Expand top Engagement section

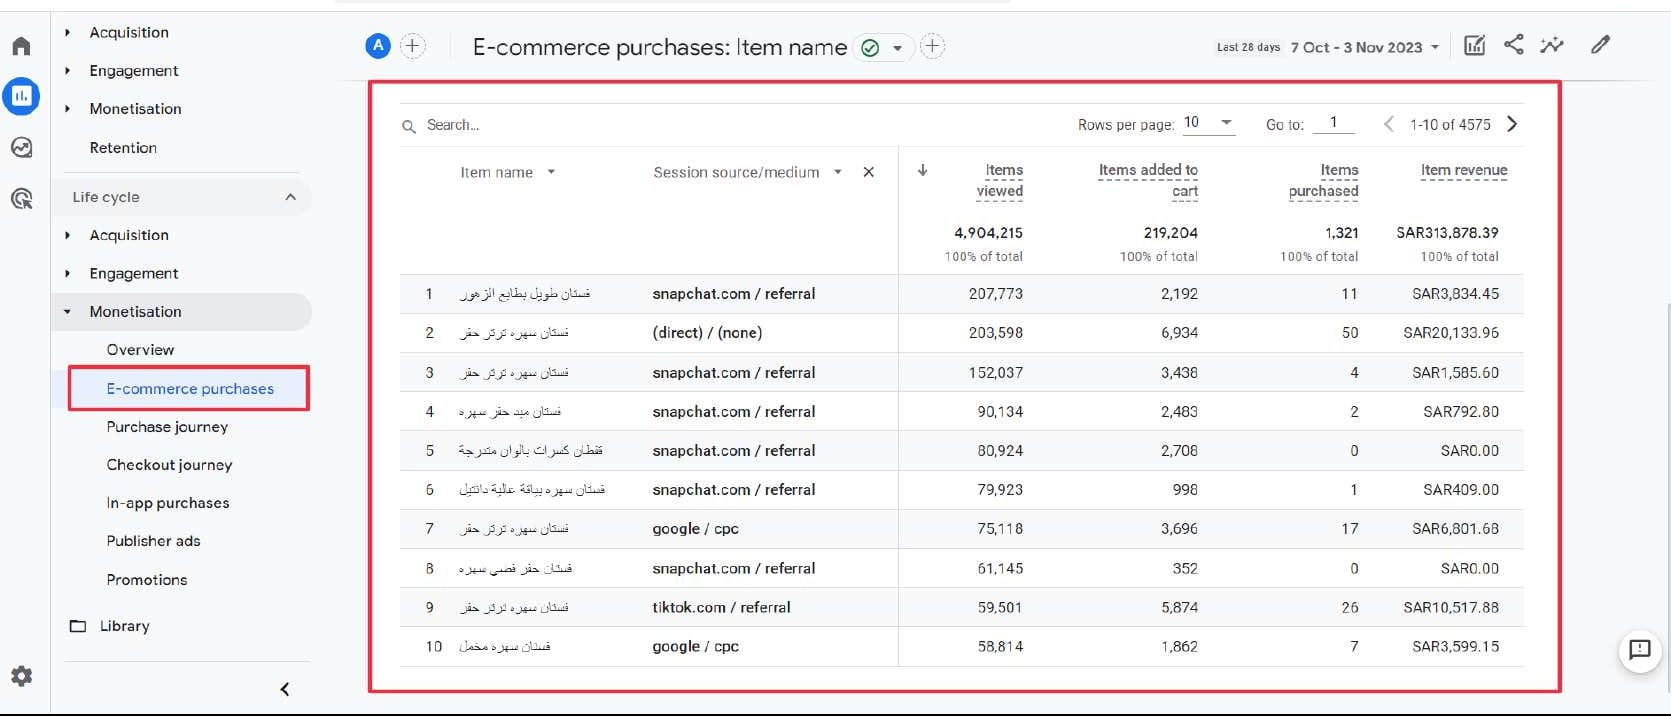(x=67, y=70)
